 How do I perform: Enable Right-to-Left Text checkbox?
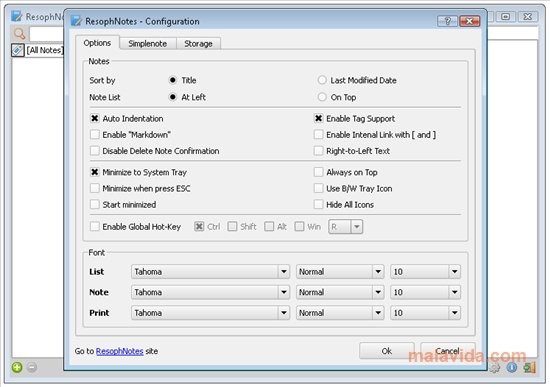(318, 151)
